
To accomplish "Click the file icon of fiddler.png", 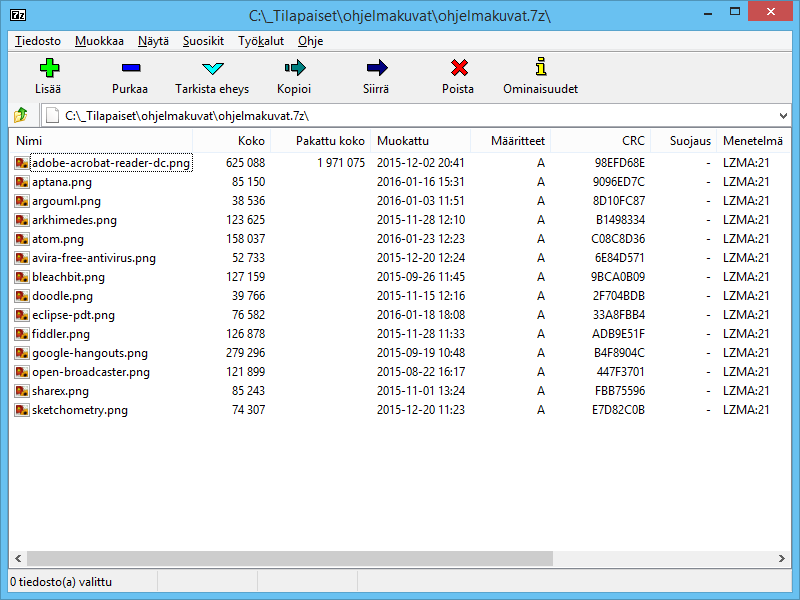I will point(21,334).
